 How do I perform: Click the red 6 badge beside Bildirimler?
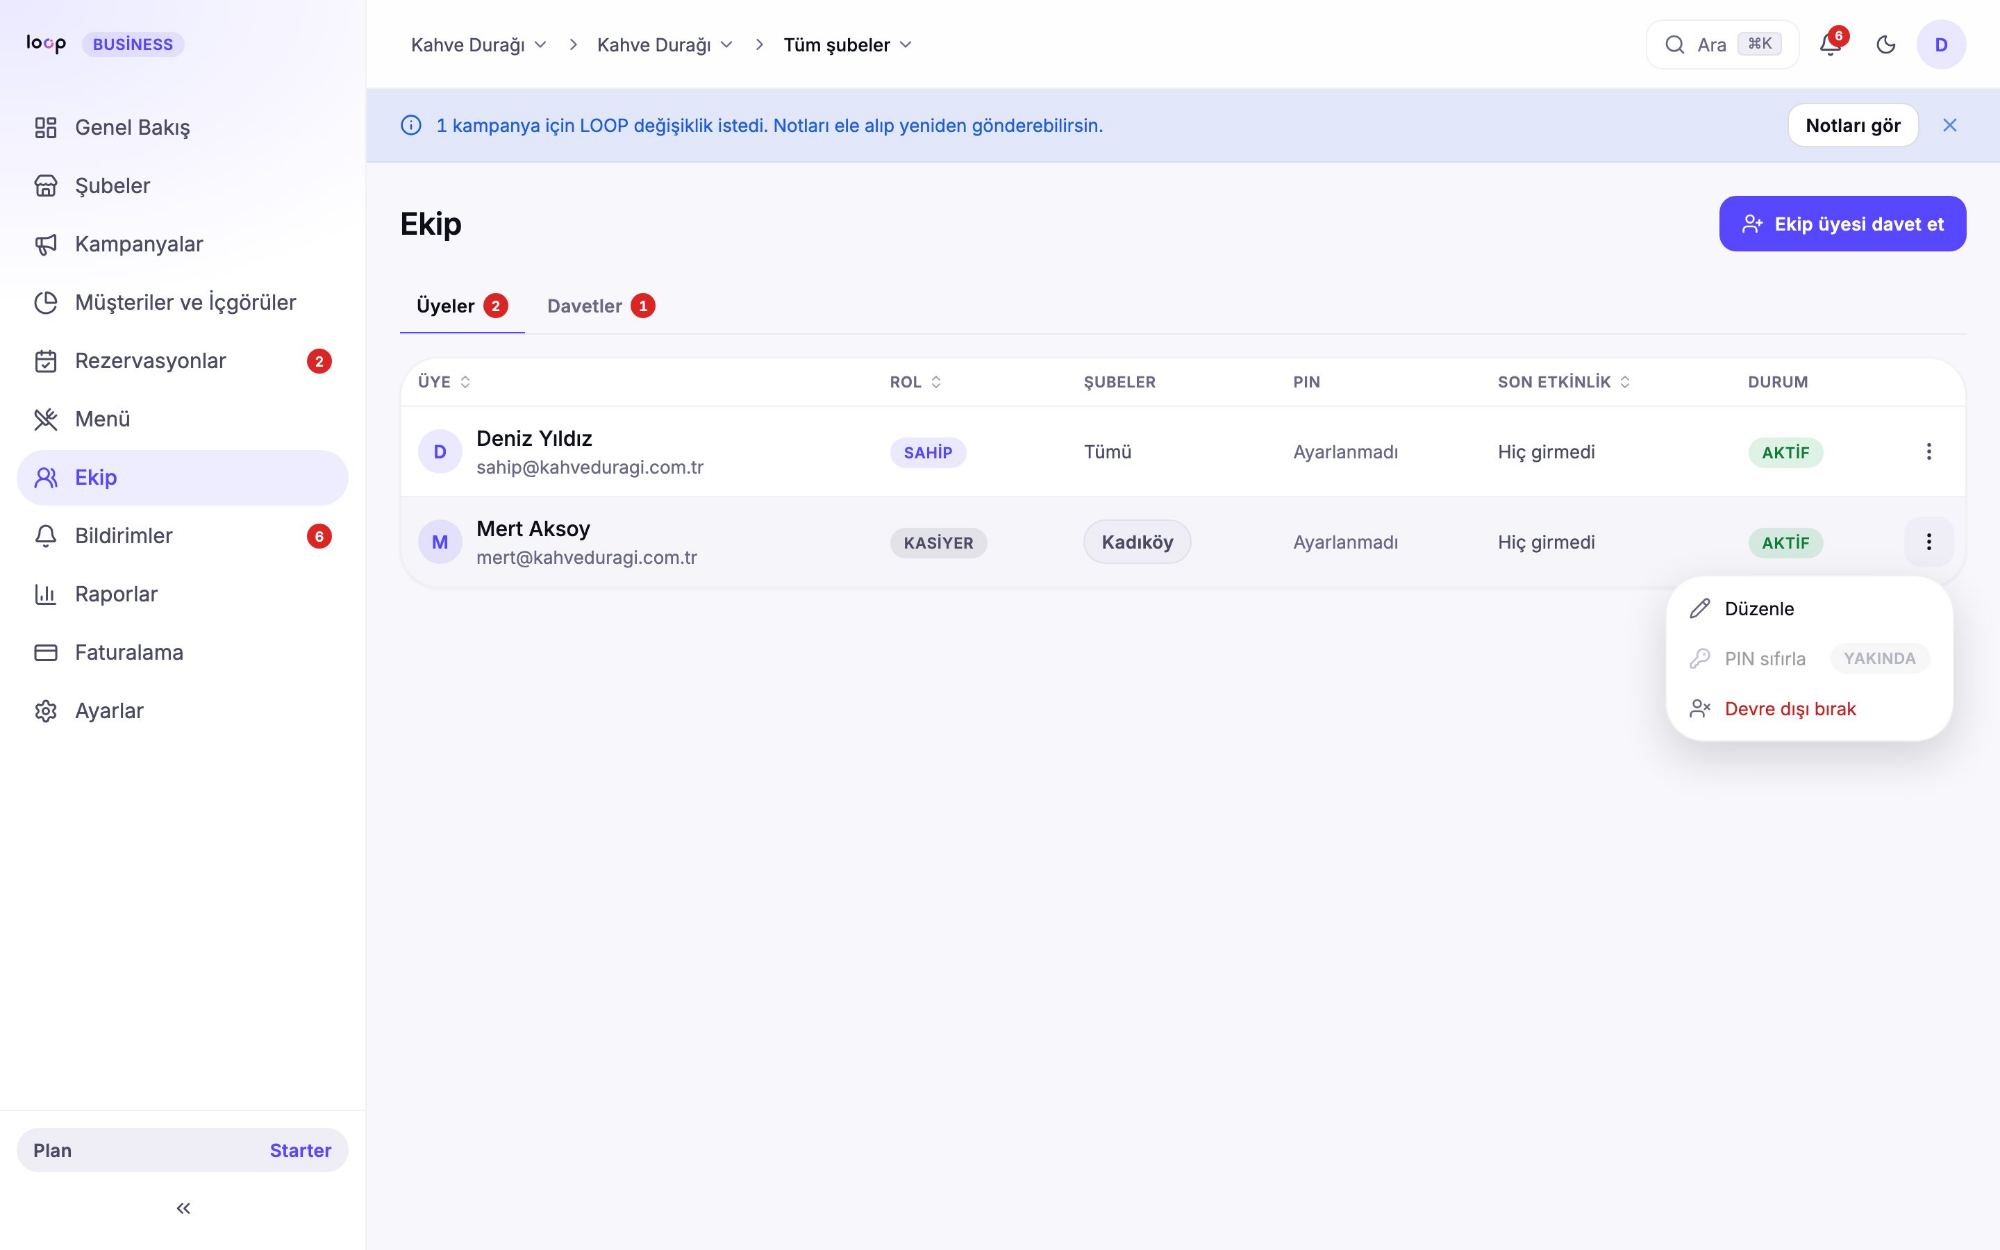pyautogui.click(x=319, y=536)
